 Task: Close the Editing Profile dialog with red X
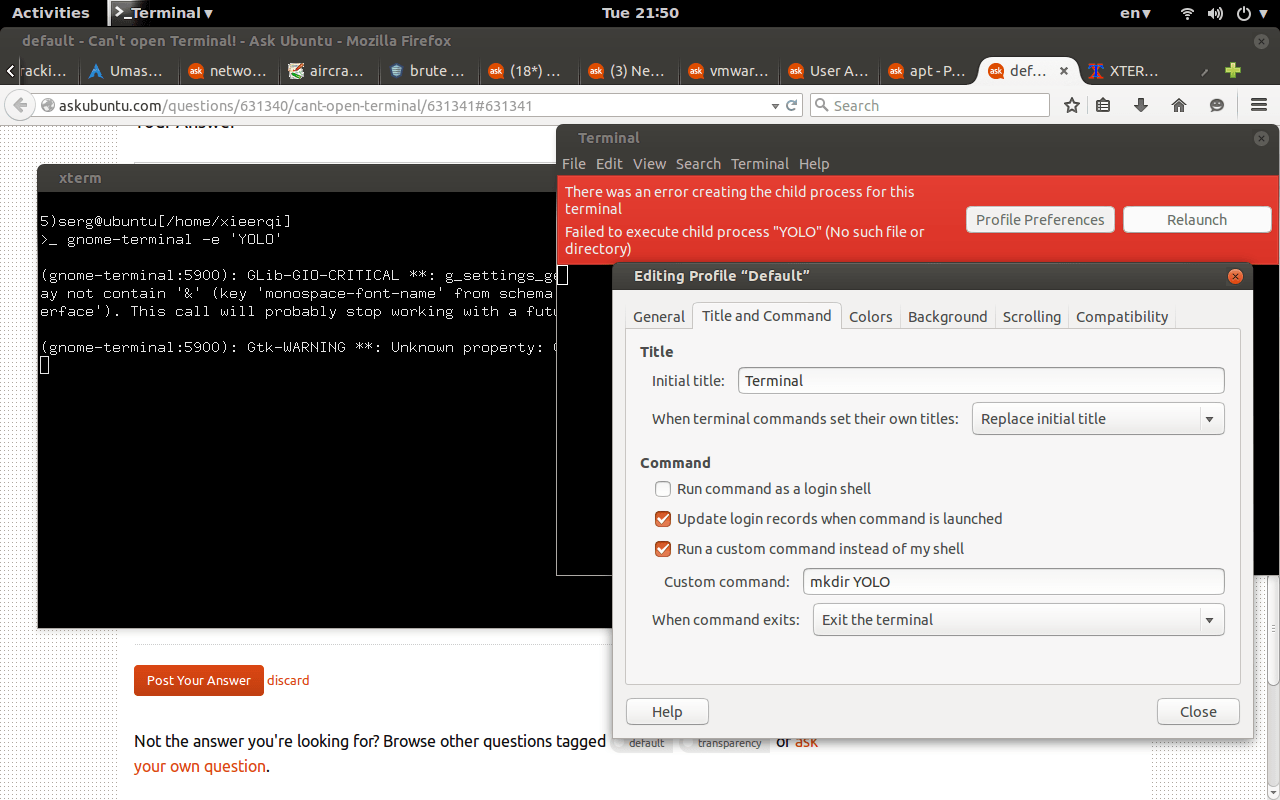(1235, 276)
